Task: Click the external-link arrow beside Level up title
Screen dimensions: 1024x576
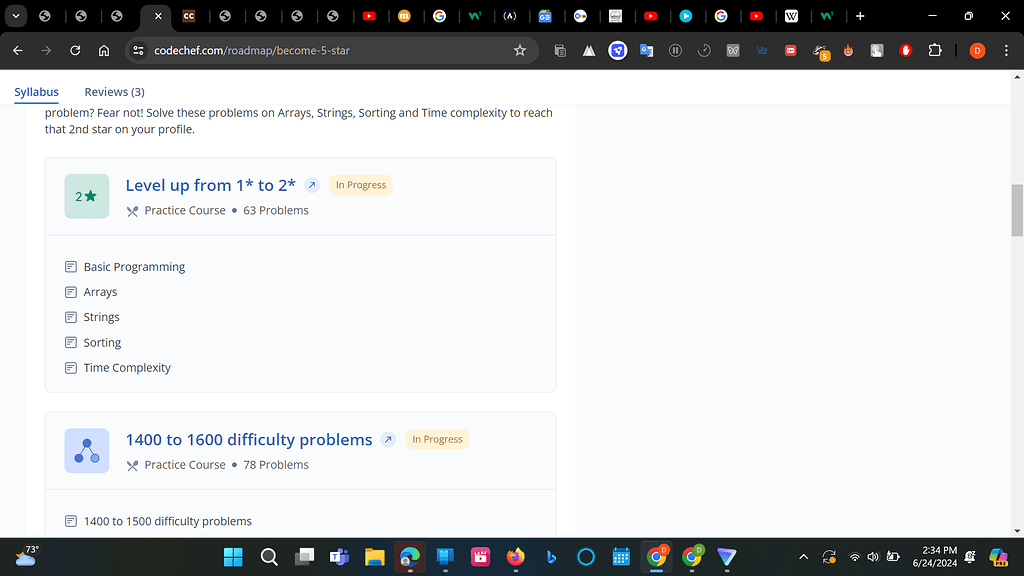Action: coord(311,185)
